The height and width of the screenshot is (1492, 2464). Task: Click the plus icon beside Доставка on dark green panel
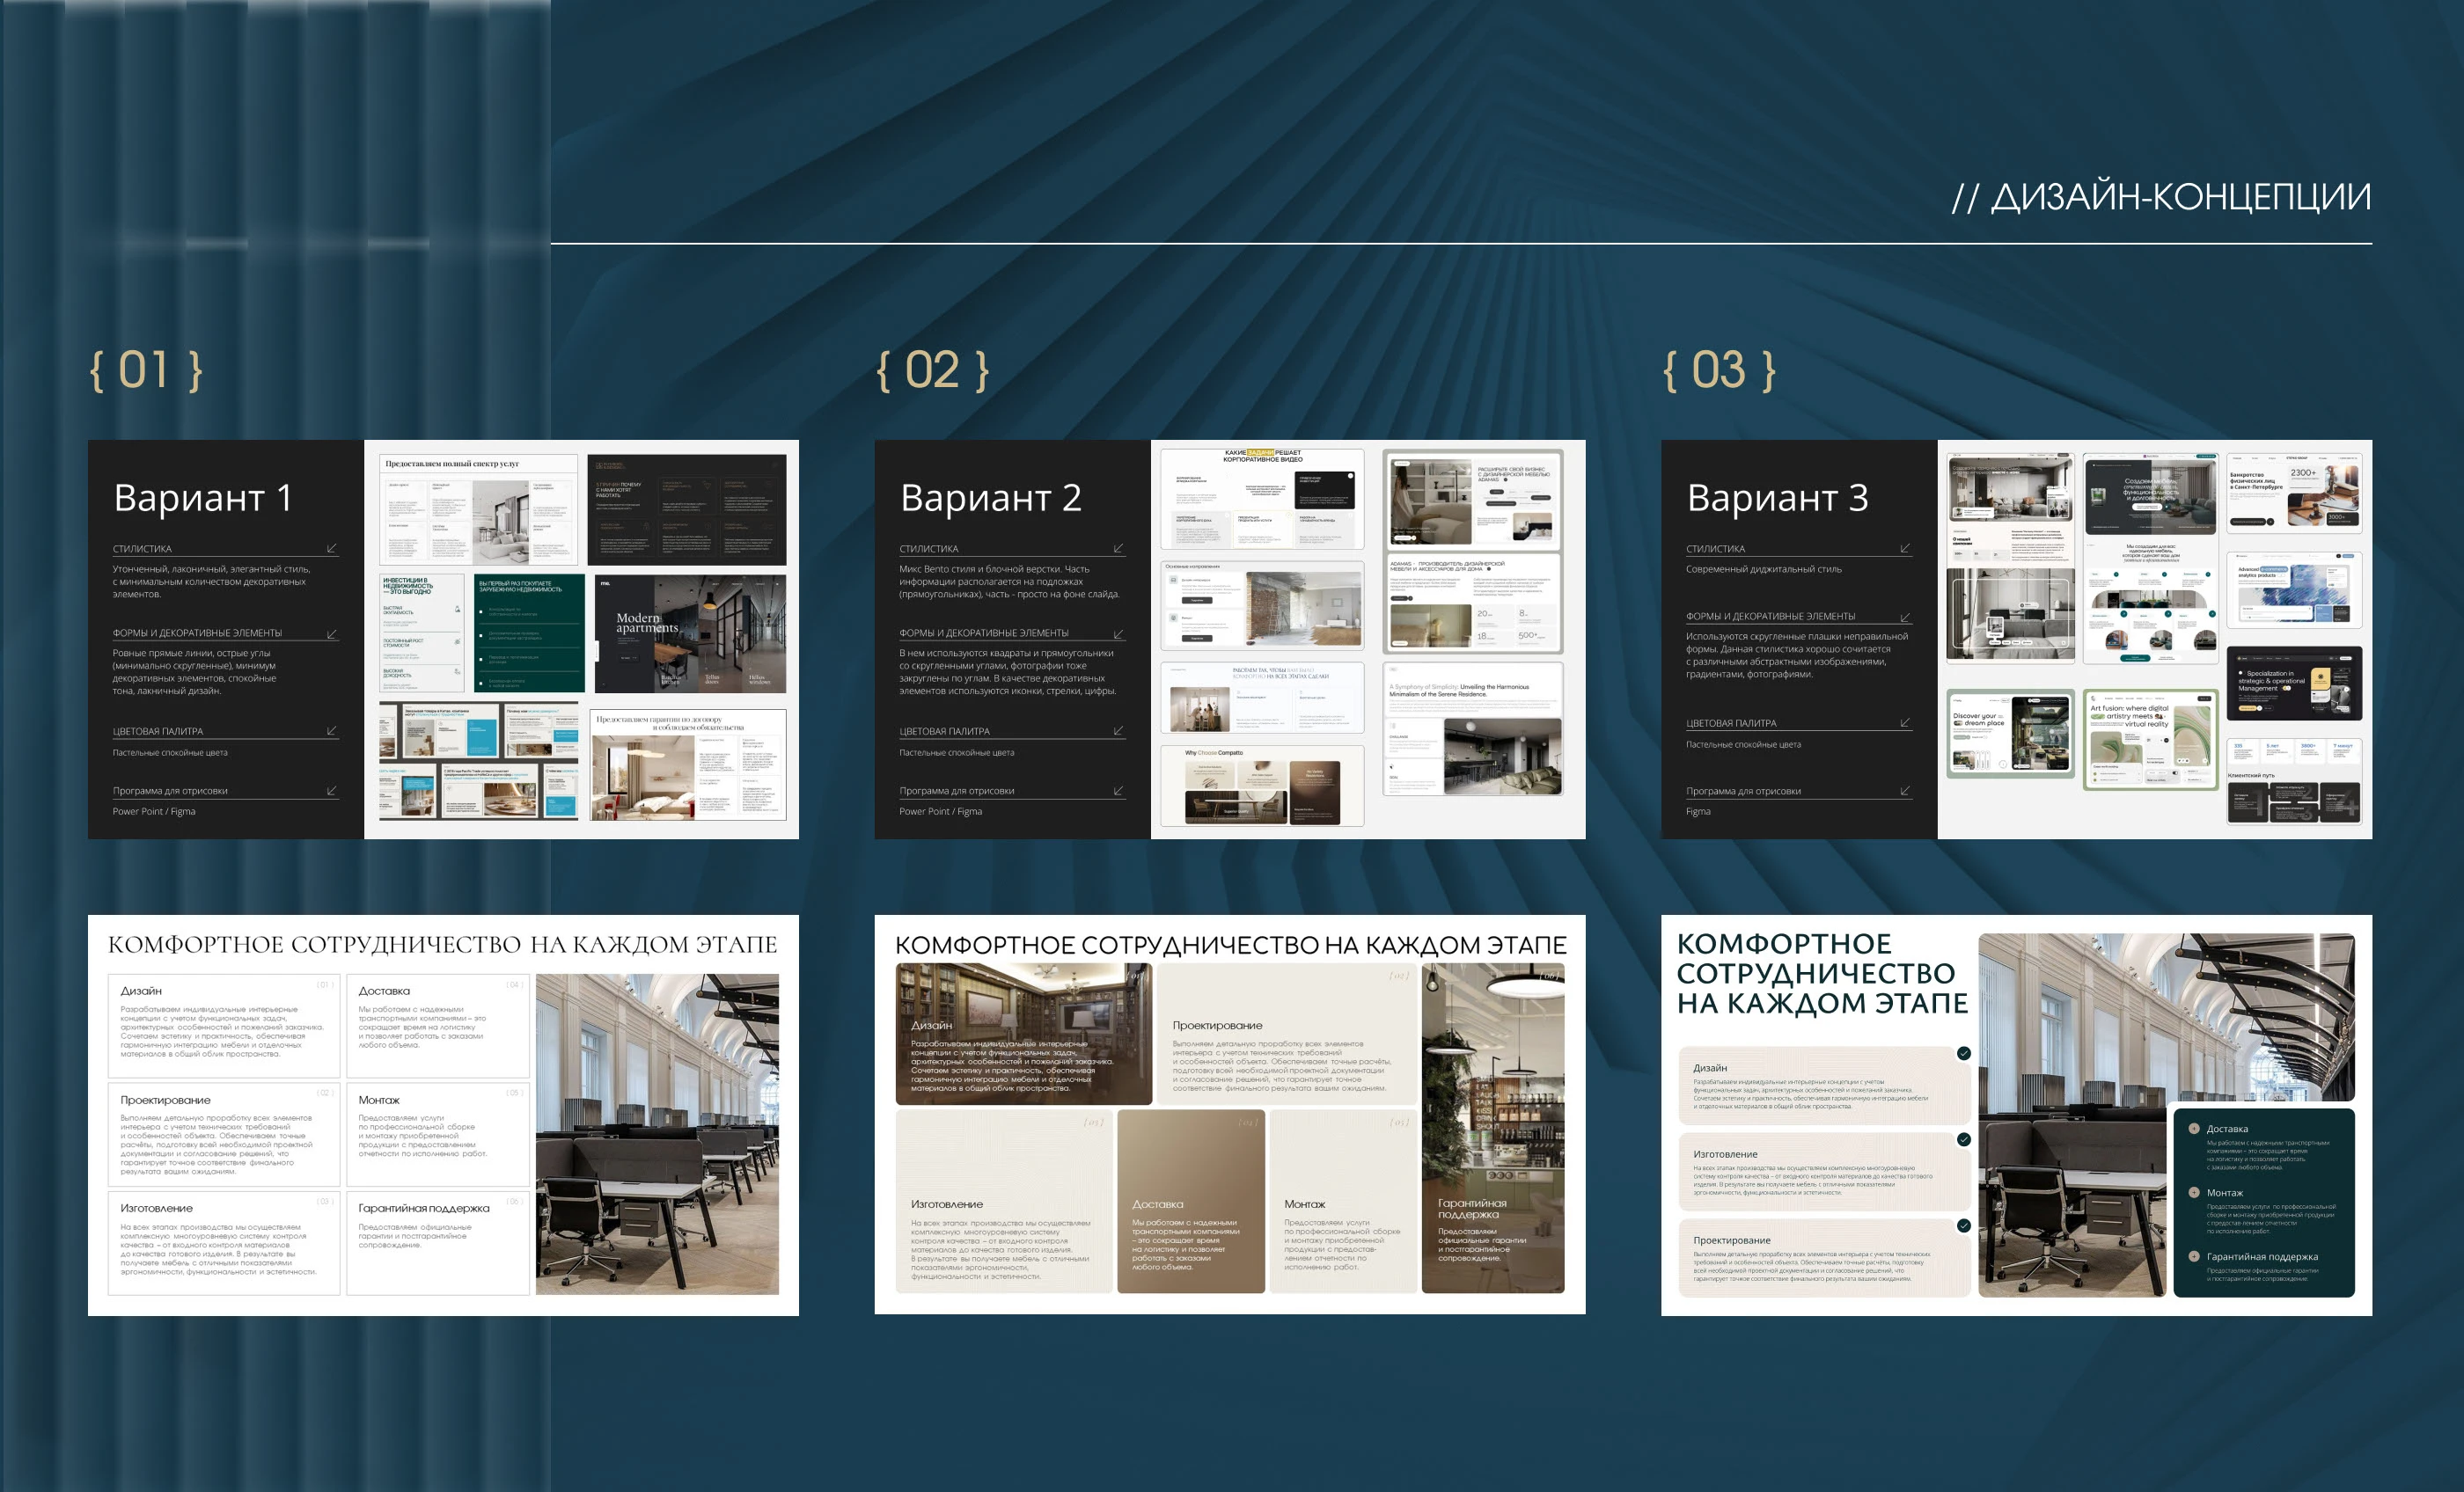[2194, 1128]
